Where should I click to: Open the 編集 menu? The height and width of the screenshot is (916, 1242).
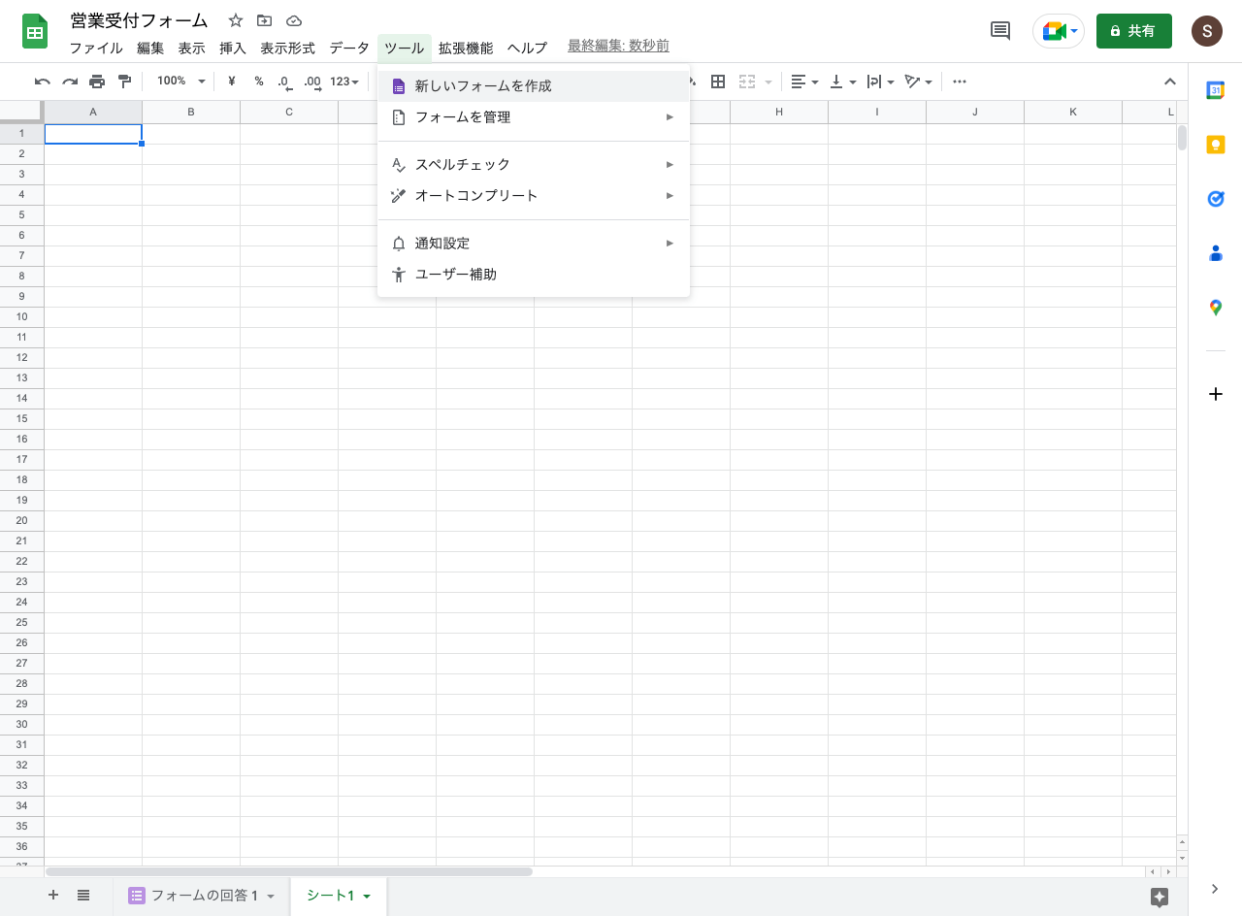coord(150,47)
